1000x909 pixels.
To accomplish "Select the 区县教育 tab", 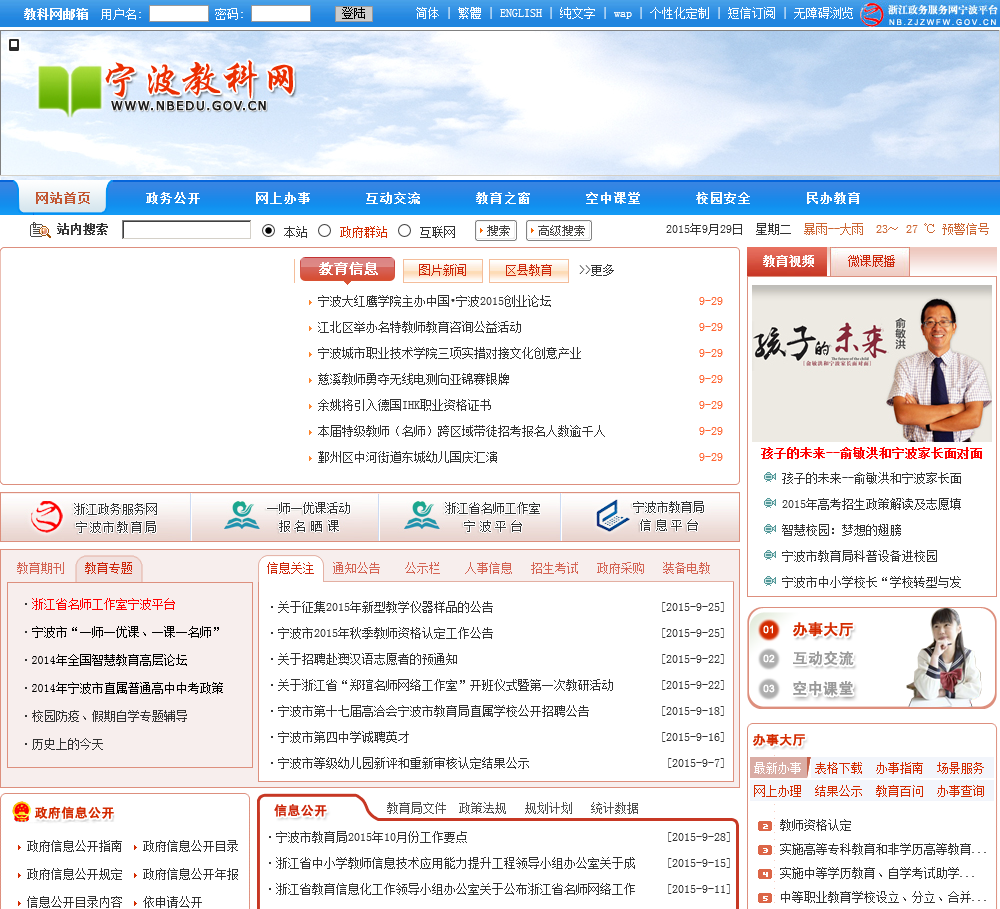I will click(529, 270).
